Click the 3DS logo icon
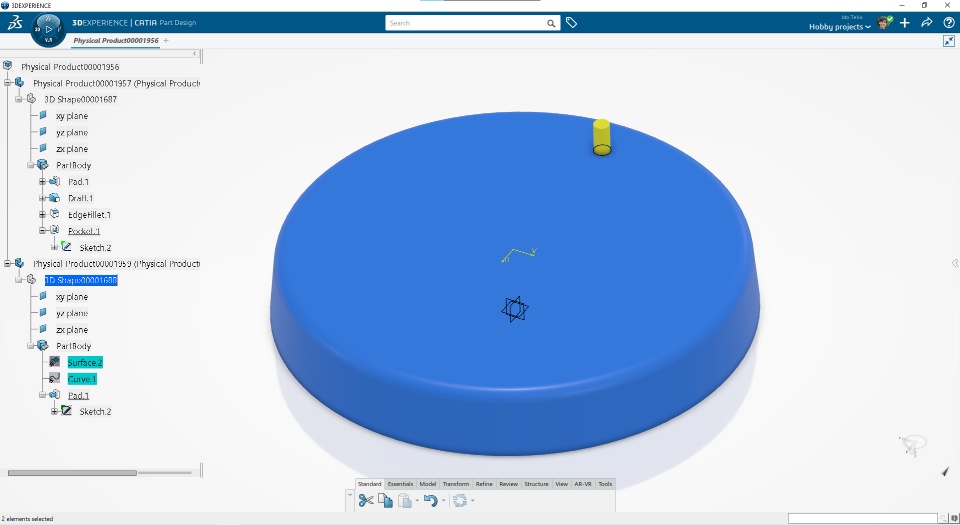Image resolution: width=960 pixels, height=525 pixels. coord(15,23)
